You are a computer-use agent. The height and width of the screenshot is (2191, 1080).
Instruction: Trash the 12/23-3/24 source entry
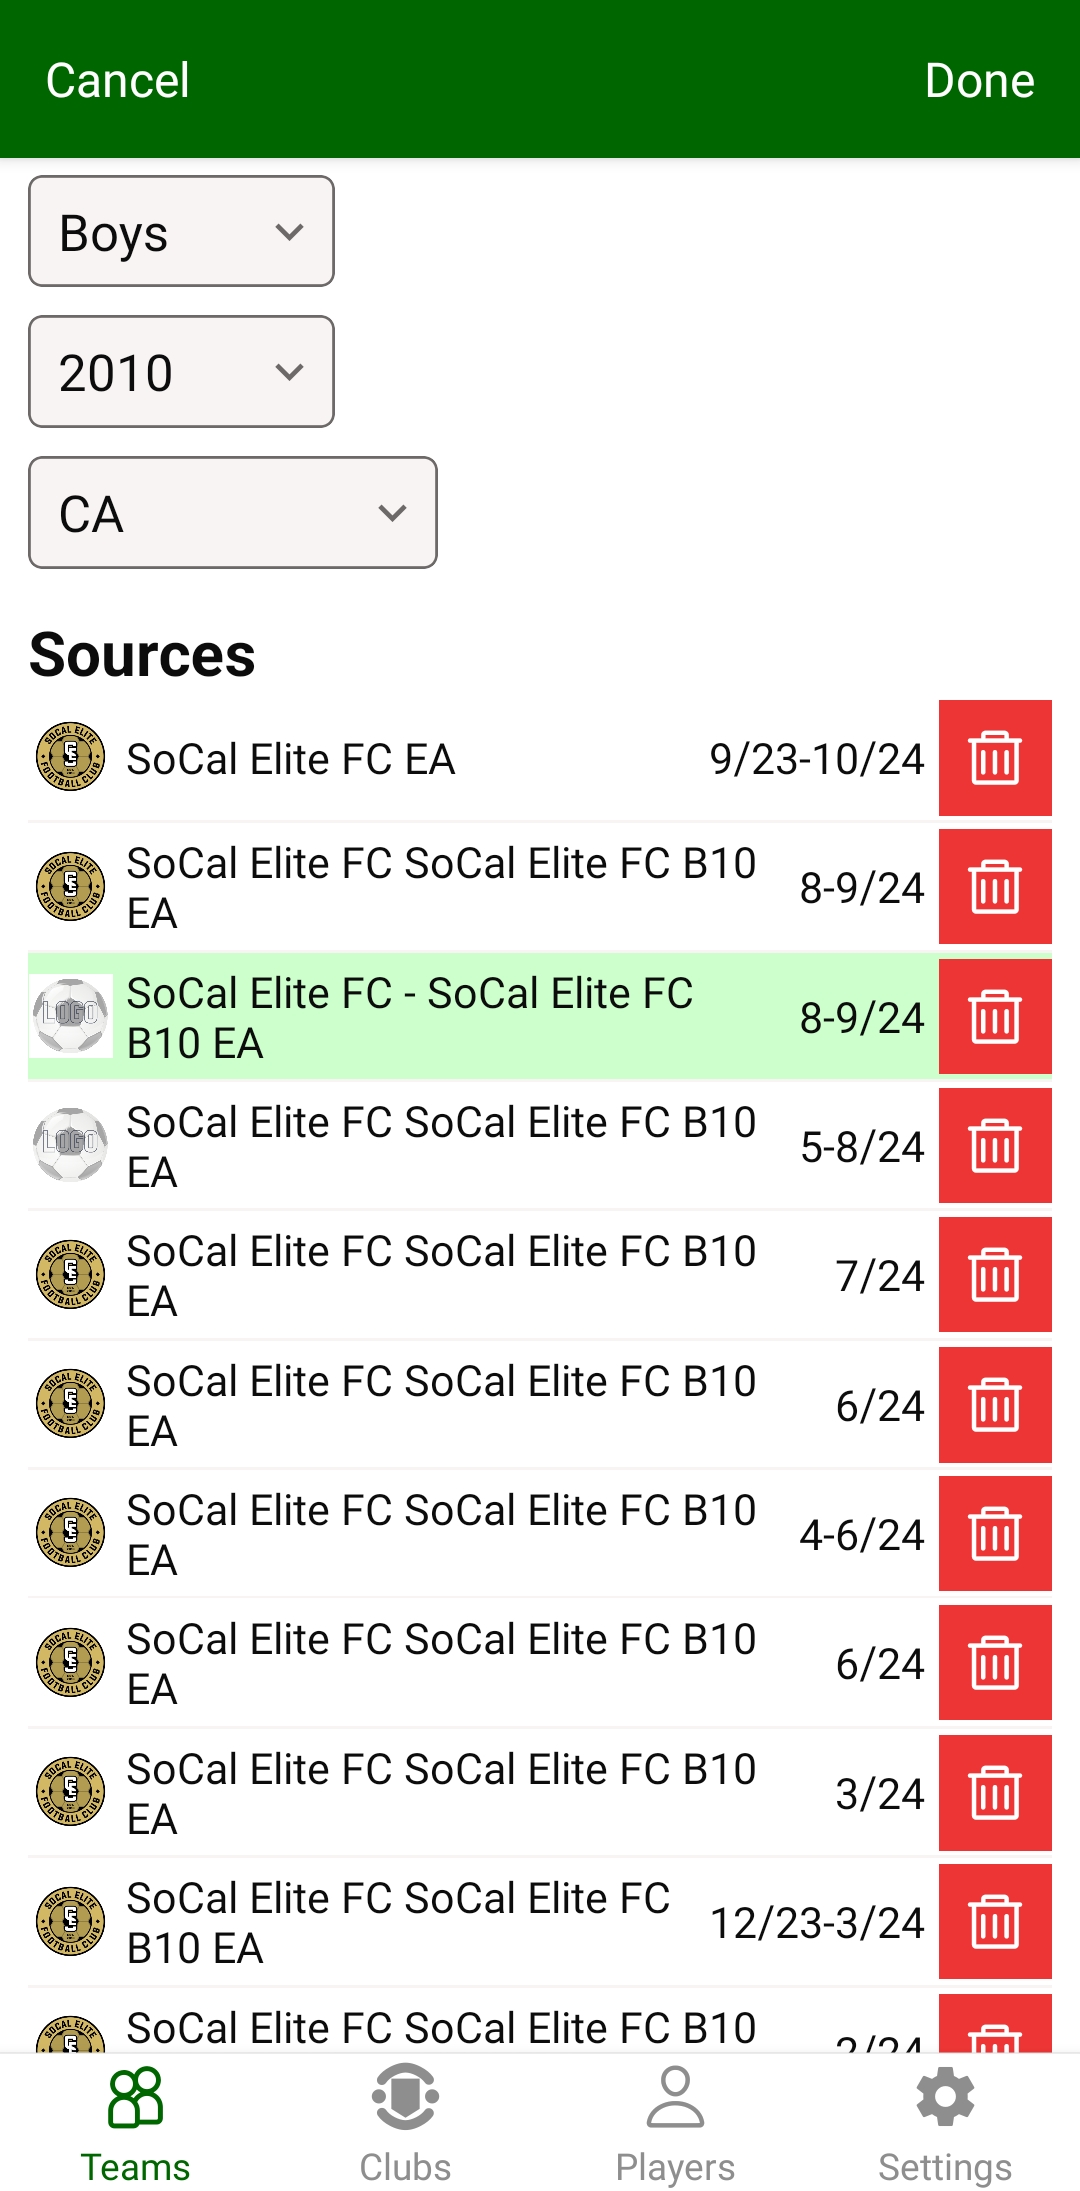point(994,1922)
